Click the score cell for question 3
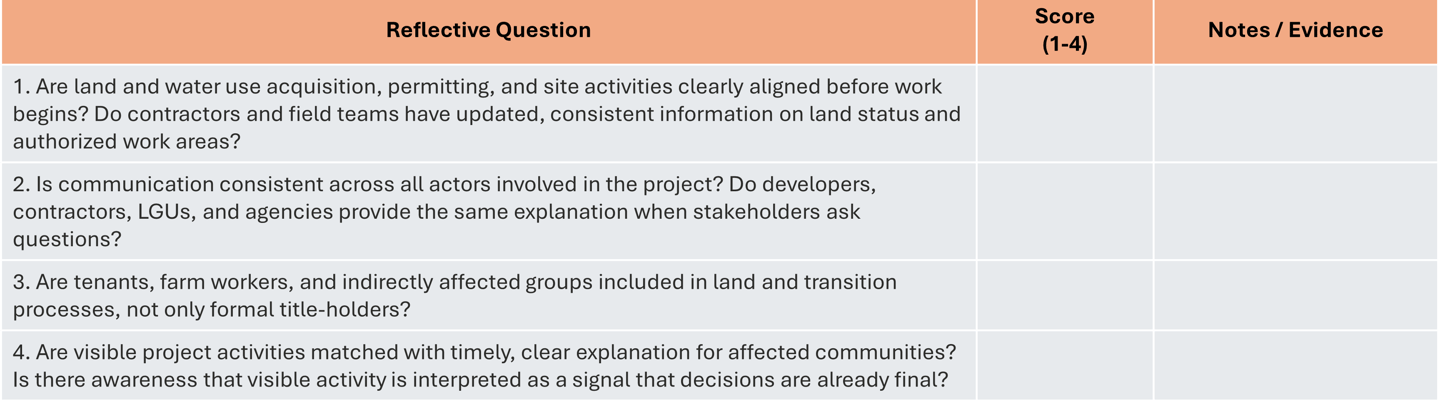 [x=1064, y=296]
